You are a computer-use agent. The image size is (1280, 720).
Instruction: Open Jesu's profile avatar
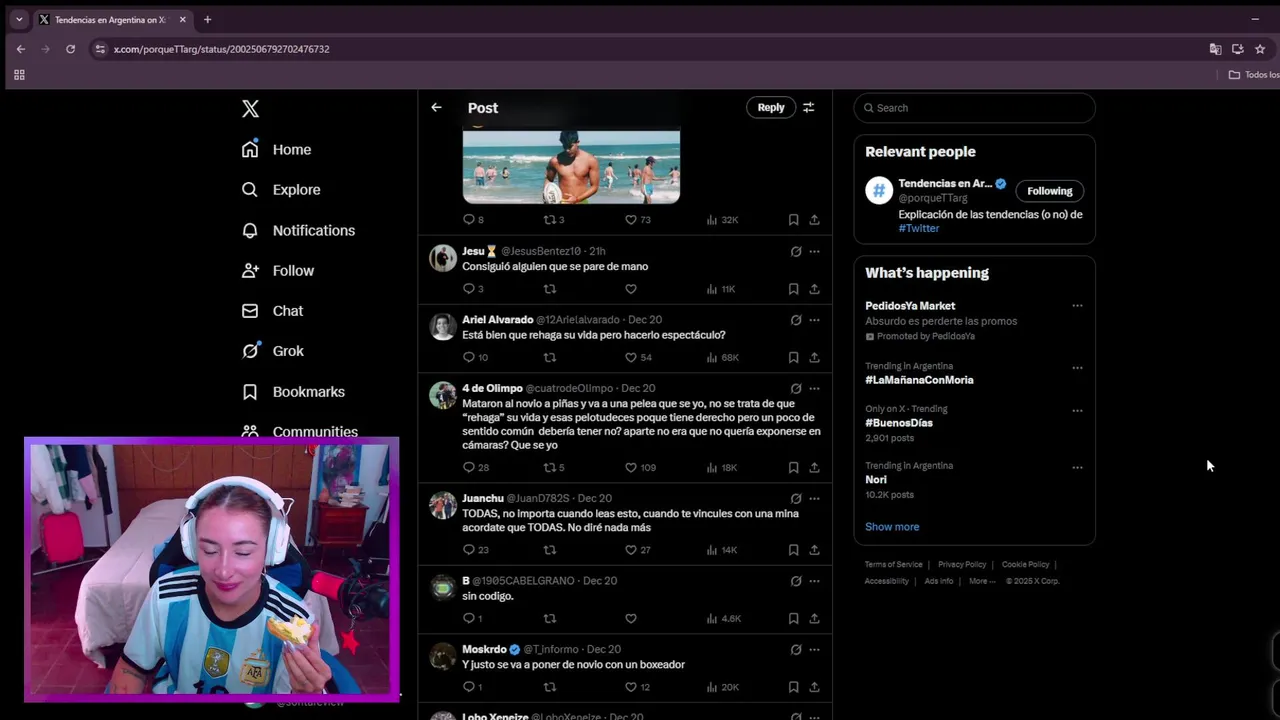coord(443,257)
